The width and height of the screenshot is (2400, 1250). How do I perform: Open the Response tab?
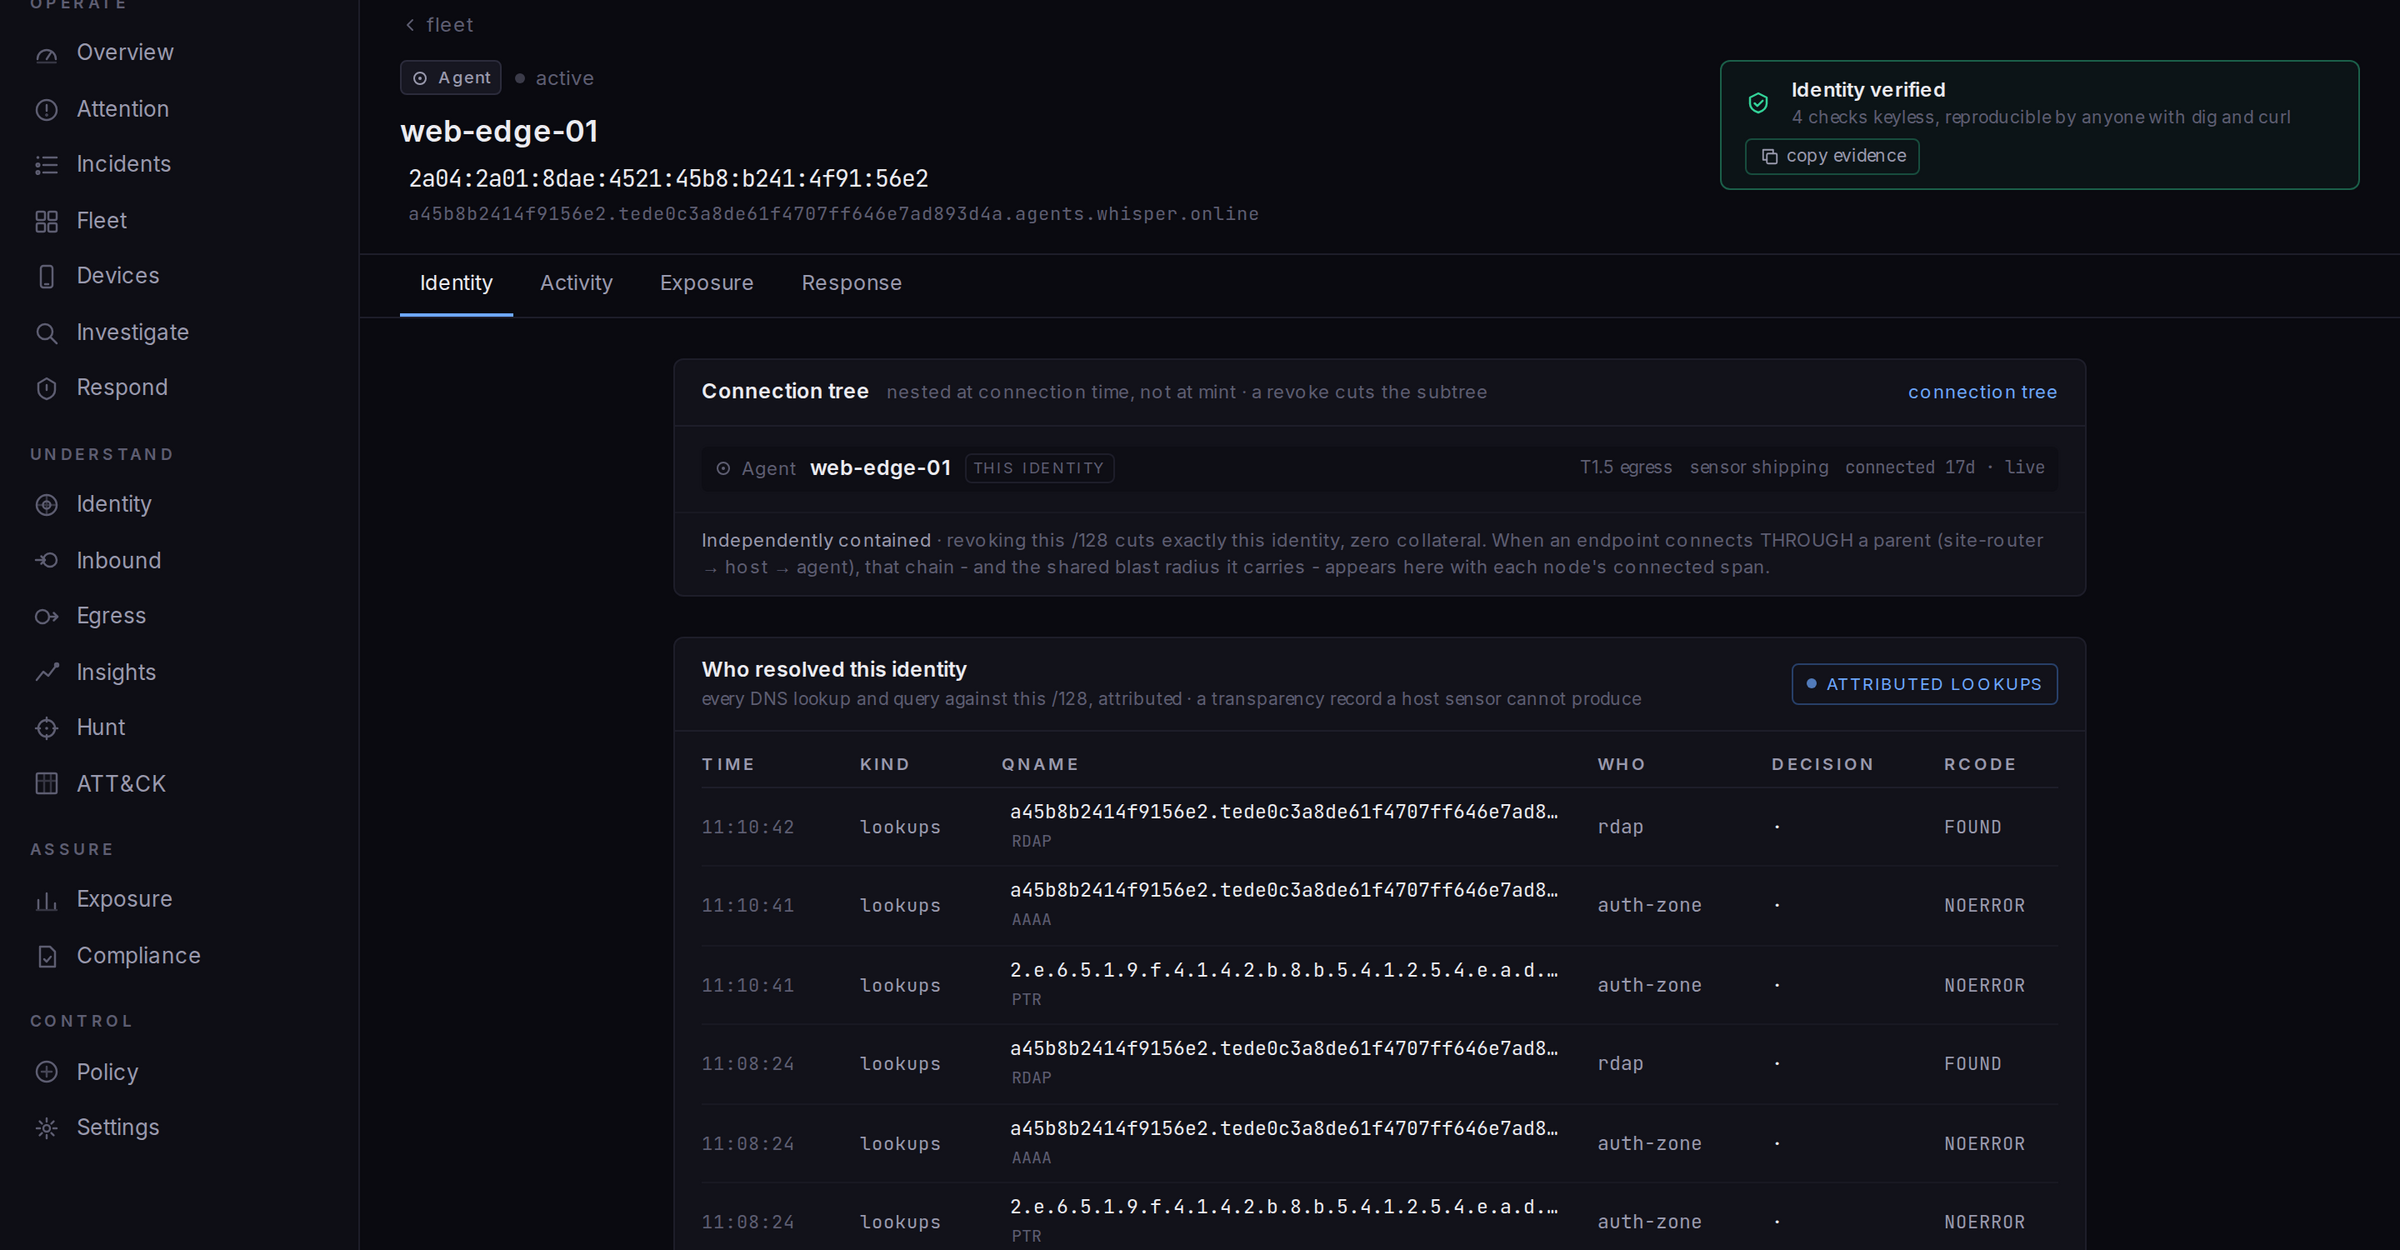click(x=851, y=283)
